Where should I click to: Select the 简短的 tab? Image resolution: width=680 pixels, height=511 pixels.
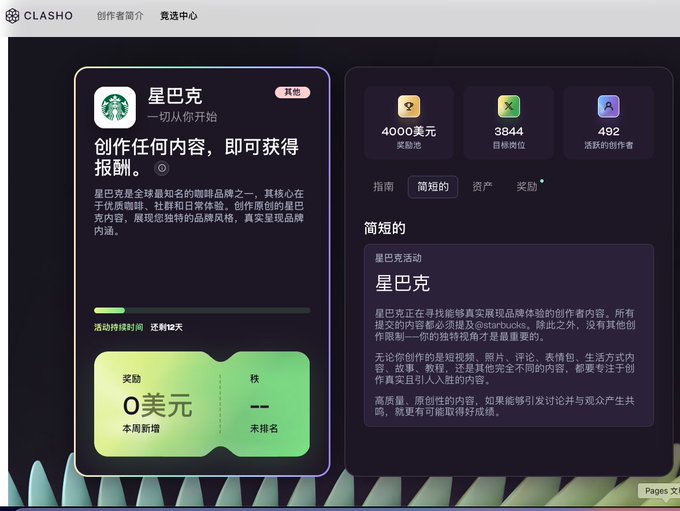pos(433,187)
